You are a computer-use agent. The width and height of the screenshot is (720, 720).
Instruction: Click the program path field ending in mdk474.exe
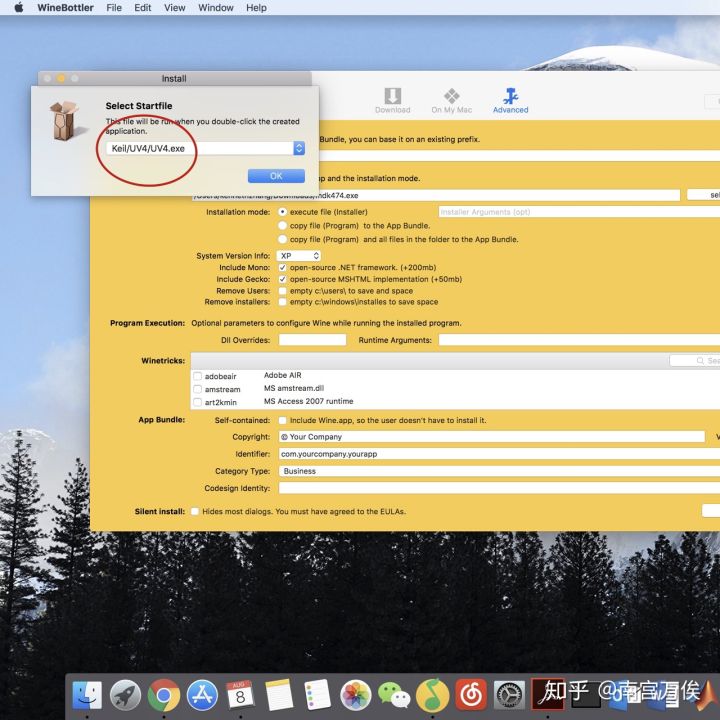click(x=435, y=195)
